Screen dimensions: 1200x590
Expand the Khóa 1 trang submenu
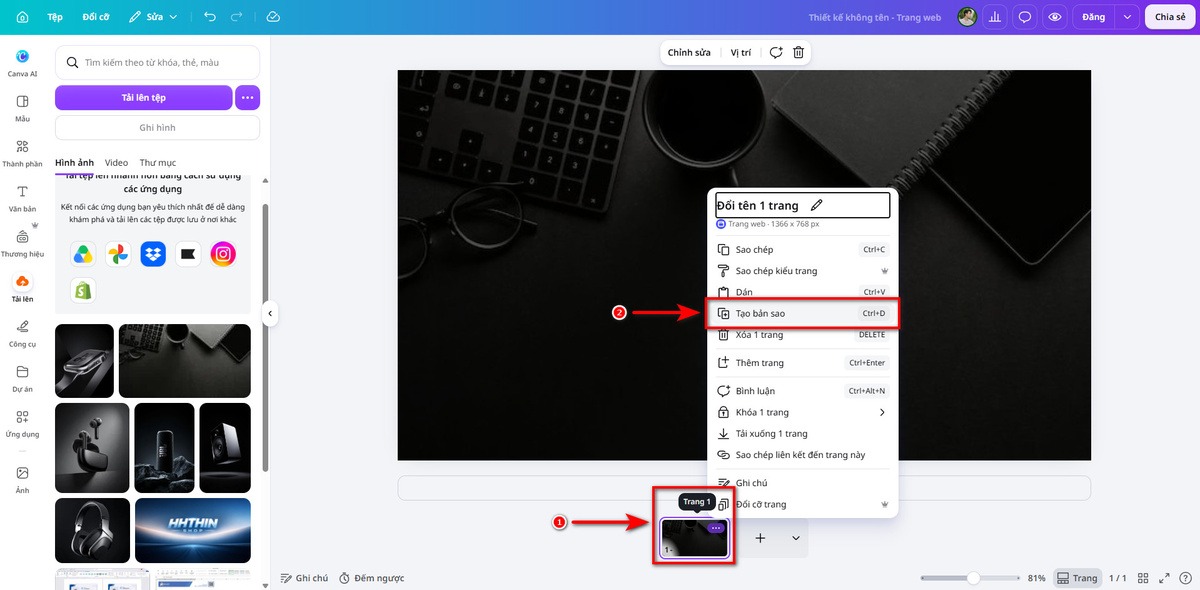coord(803,412)
